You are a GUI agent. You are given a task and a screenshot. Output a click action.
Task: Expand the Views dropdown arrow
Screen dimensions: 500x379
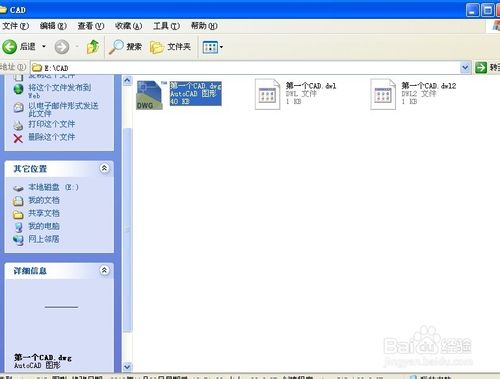[221, 47]
